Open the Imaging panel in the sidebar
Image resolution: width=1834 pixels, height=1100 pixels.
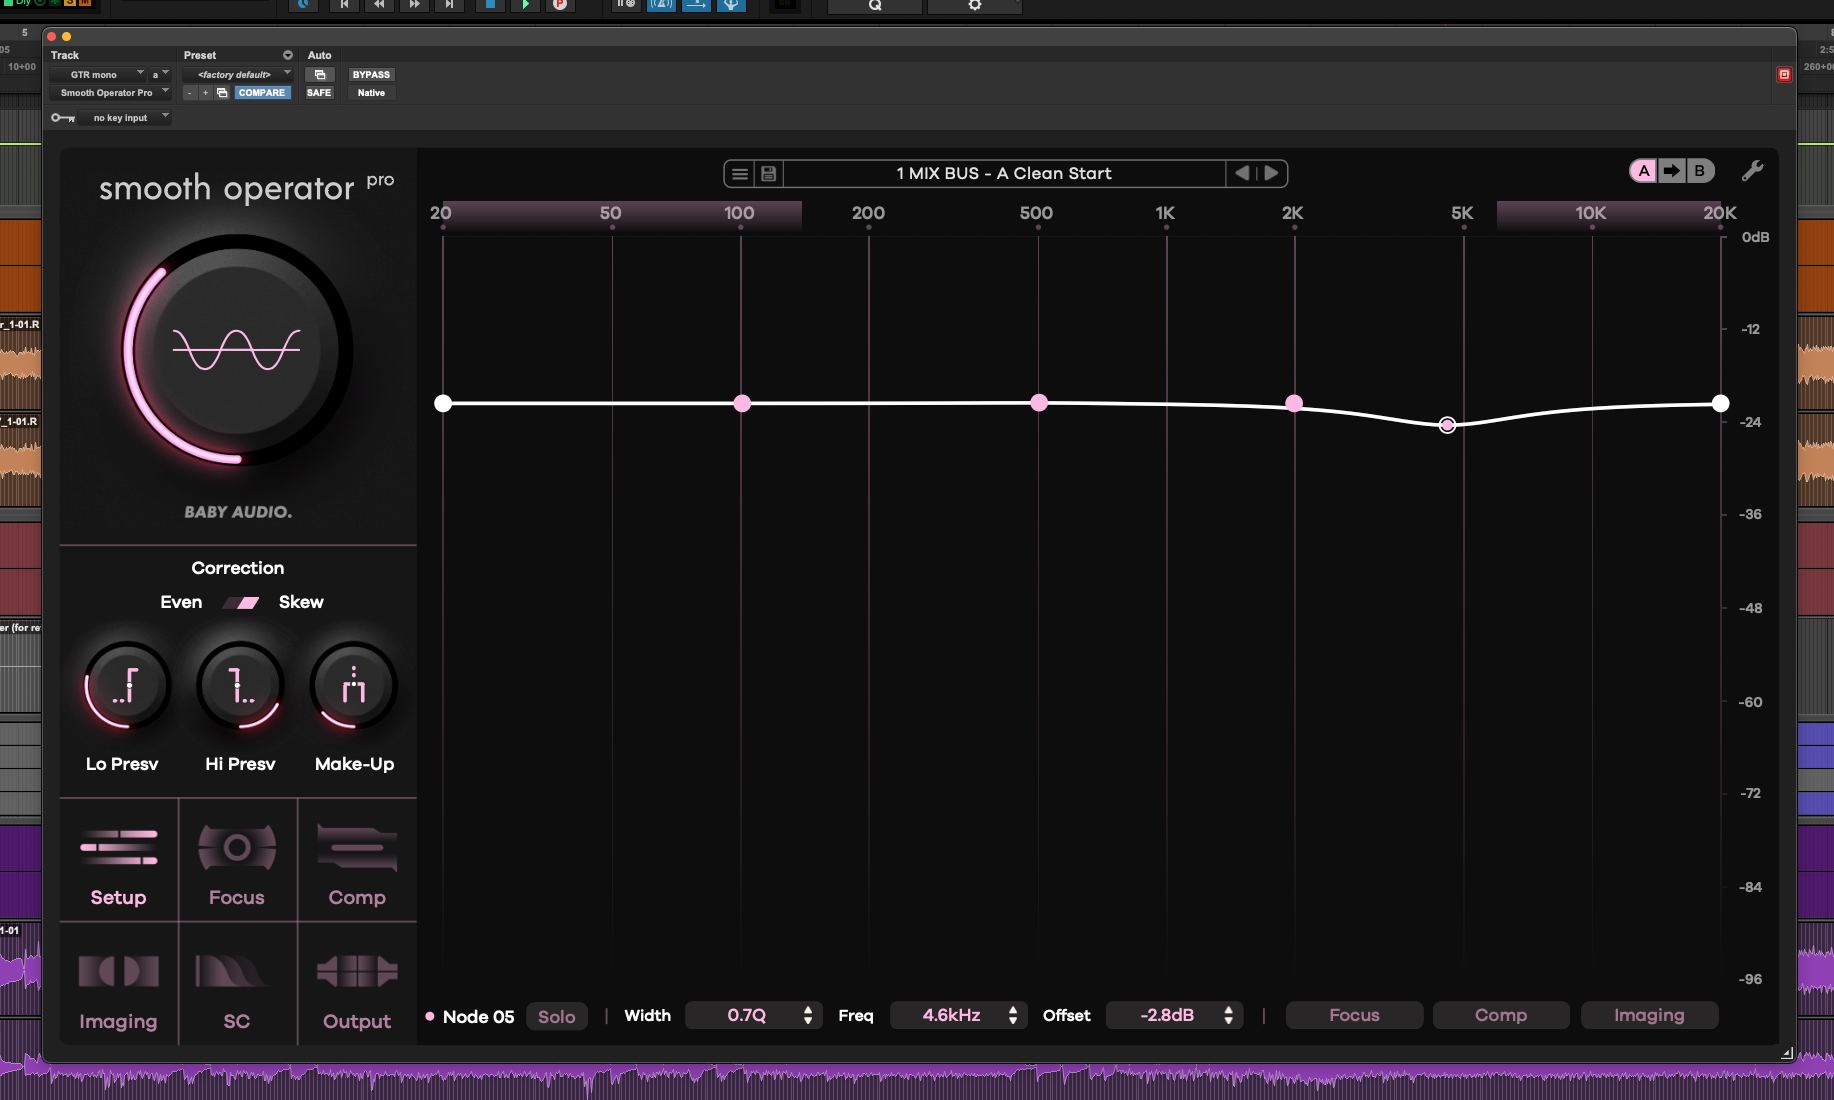coord(119,985)
